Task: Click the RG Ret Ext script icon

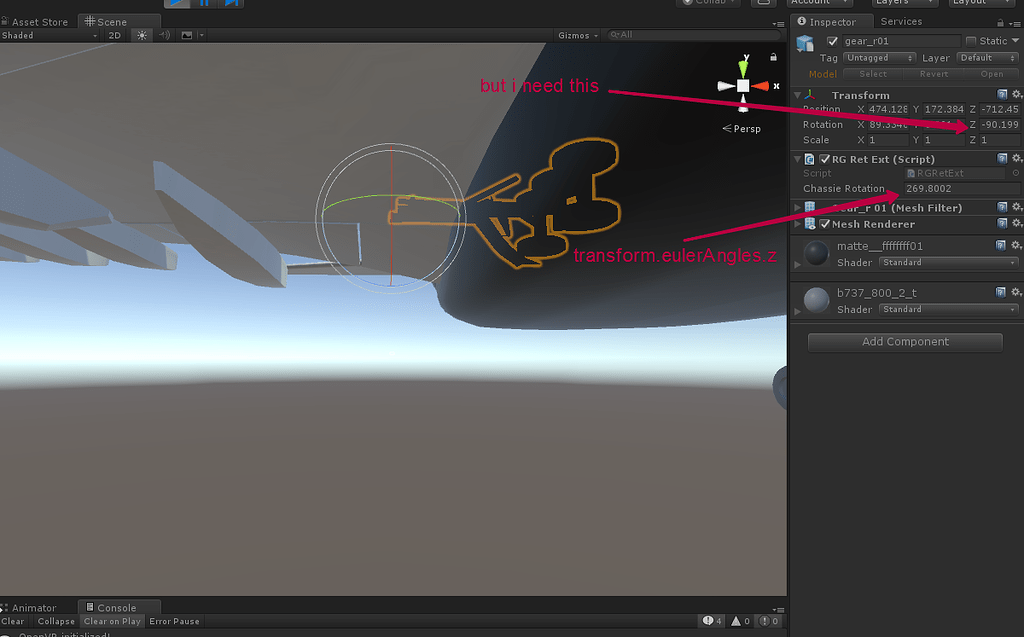Action: coord(808,159)
